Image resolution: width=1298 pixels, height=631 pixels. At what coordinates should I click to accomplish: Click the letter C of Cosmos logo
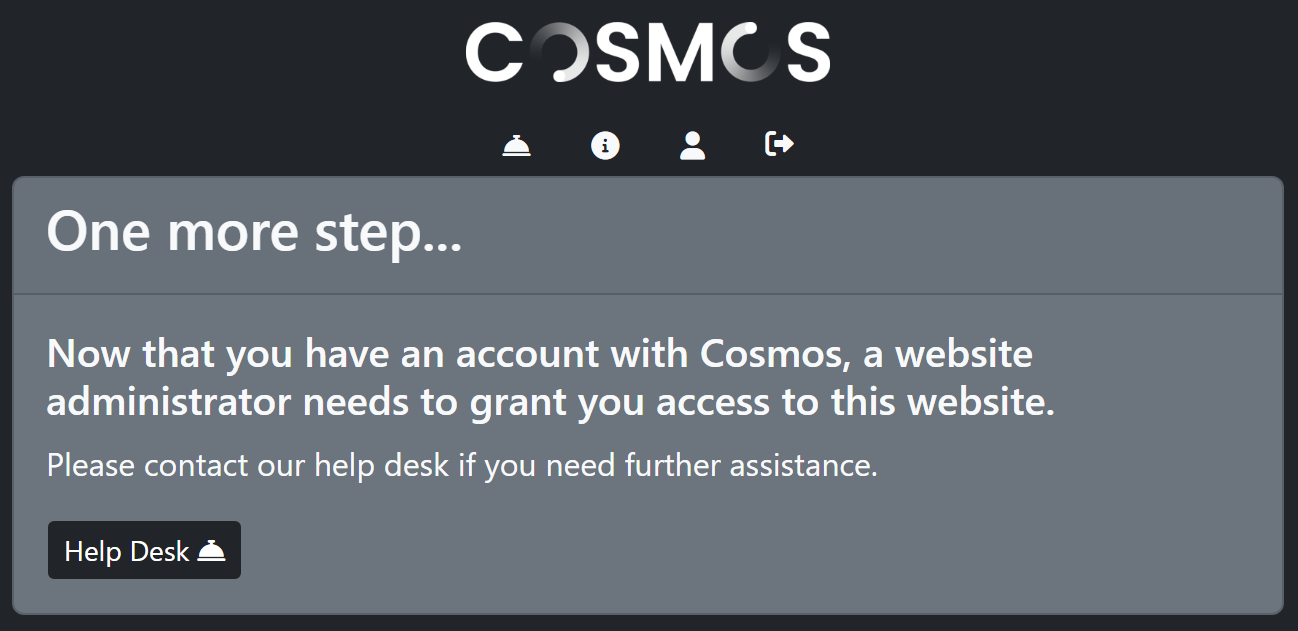coord(495,53)
